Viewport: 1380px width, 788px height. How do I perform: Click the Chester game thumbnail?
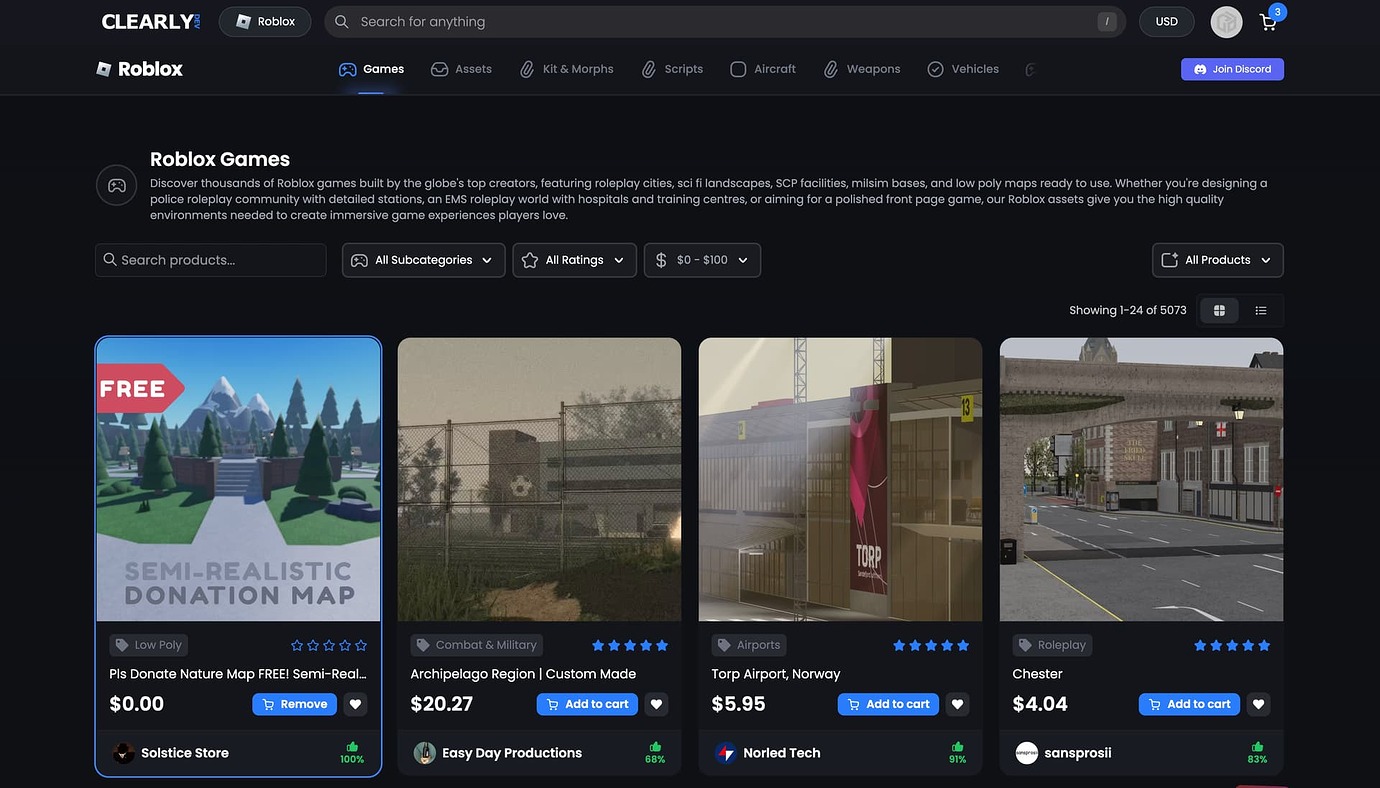click(1140, 478)
